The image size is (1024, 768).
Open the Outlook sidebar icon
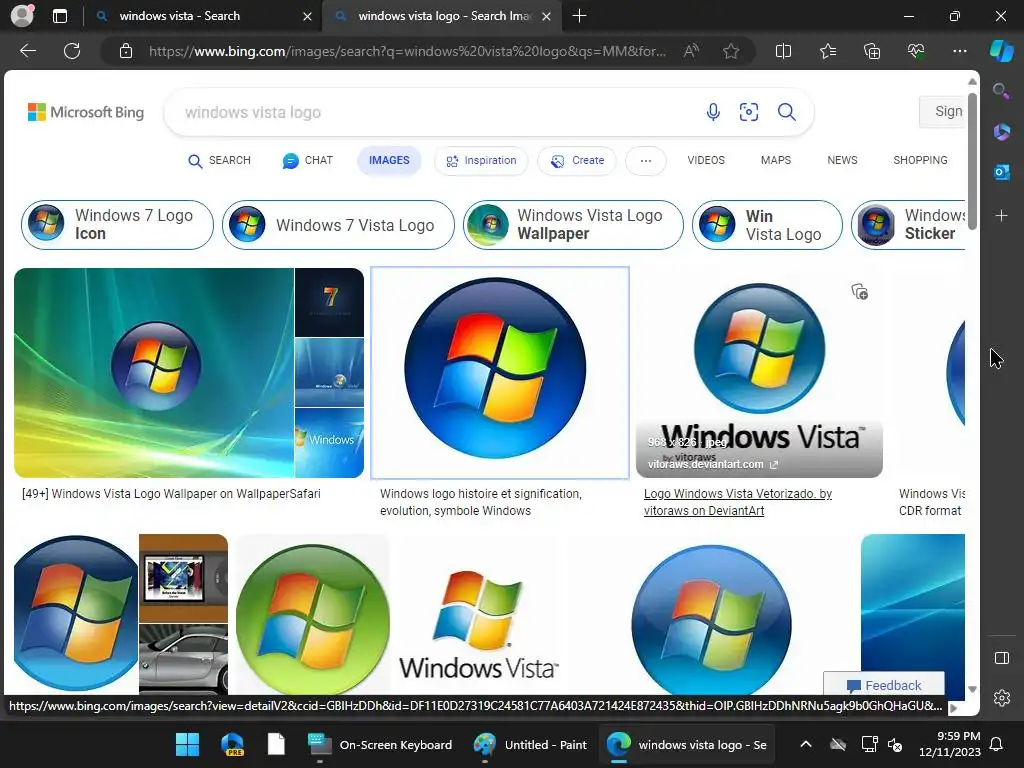click(x=1001, y=172)
